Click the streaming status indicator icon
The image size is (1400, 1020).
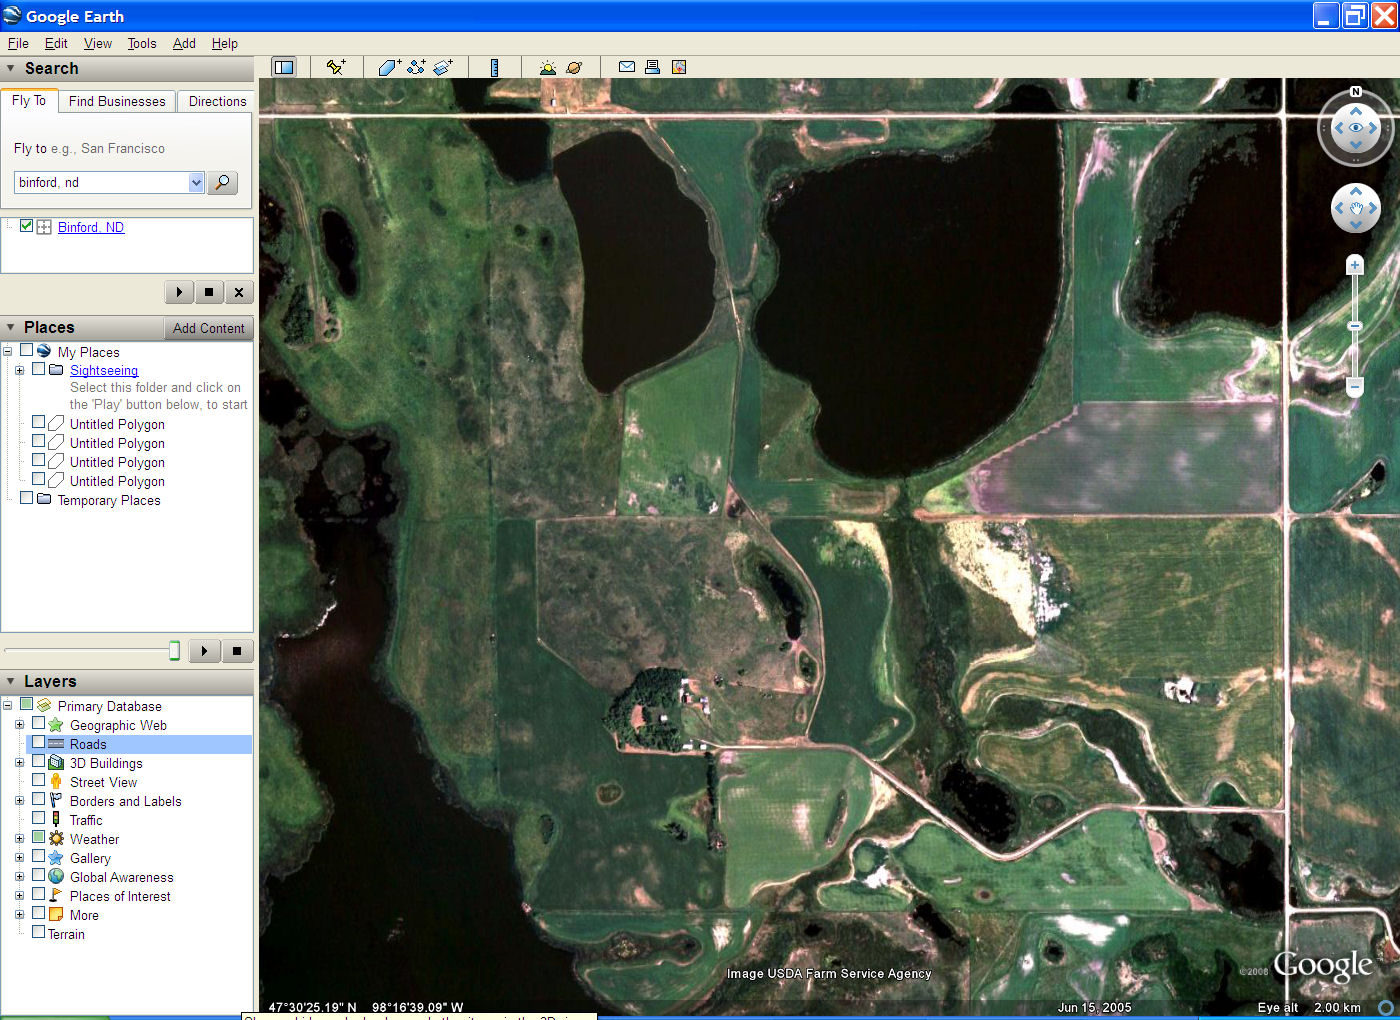click(x=1386, y=1008)
